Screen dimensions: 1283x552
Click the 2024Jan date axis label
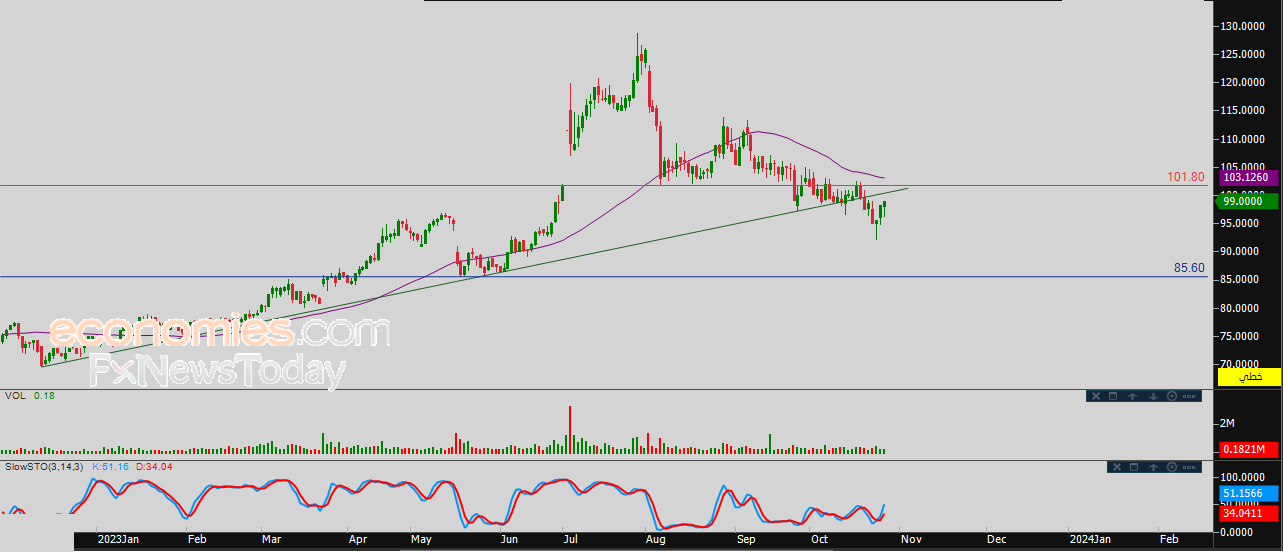[x=1091, y=539]
